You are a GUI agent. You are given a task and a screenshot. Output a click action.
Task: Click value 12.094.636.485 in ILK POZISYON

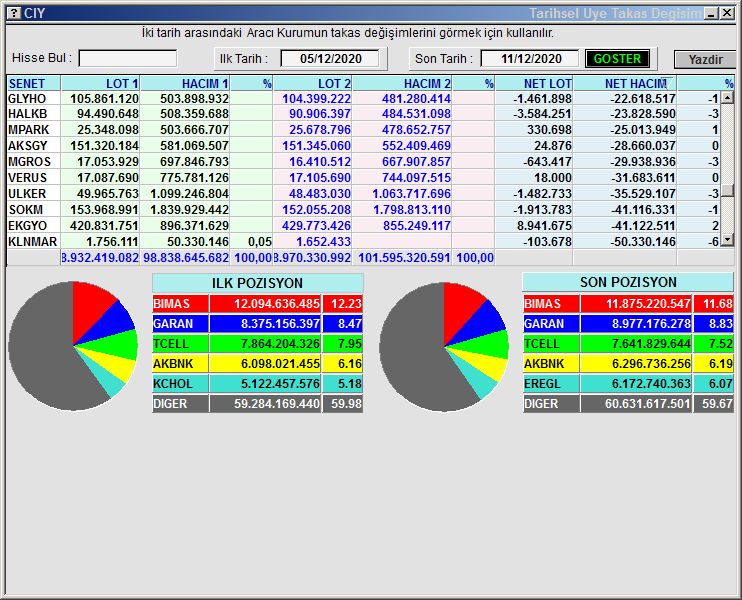point(277,304)
